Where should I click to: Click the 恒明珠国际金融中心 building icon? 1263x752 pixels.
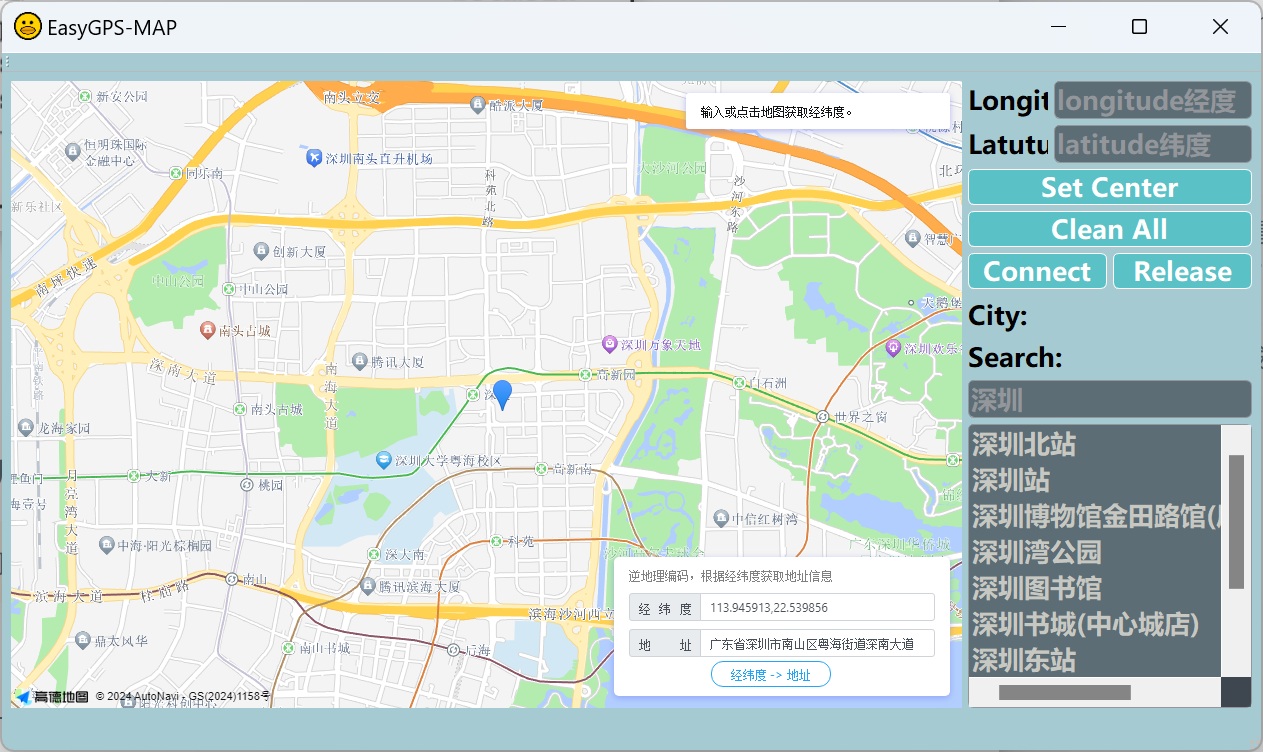(x=73, y=151)
